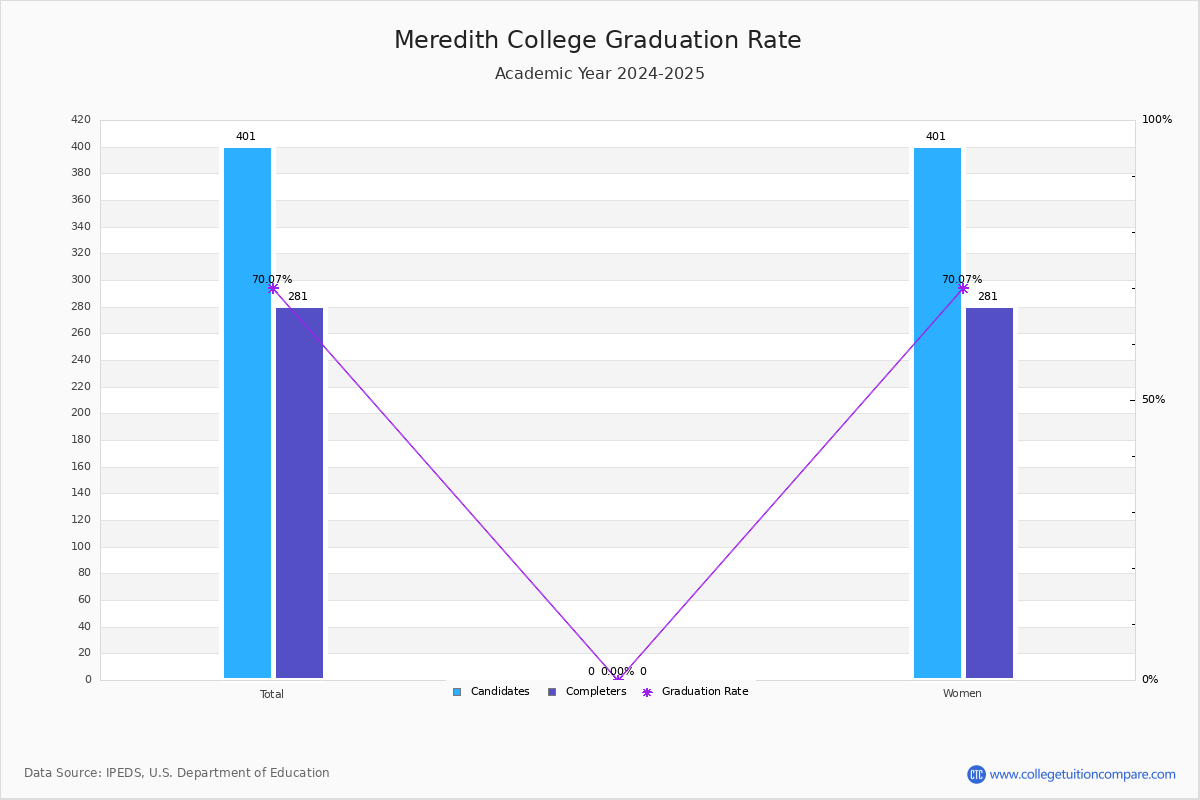This screenshot has width=1200, height=800.
Task: Click the Total category axis label
Action: (x=272, y=694)
